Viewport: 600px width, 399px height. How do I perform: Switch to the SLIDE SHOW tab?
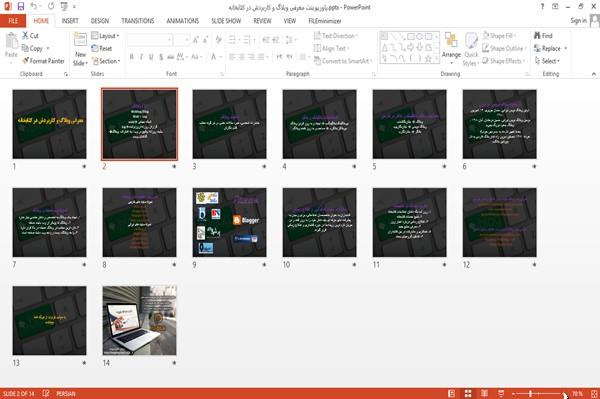[x=226, y=21]
